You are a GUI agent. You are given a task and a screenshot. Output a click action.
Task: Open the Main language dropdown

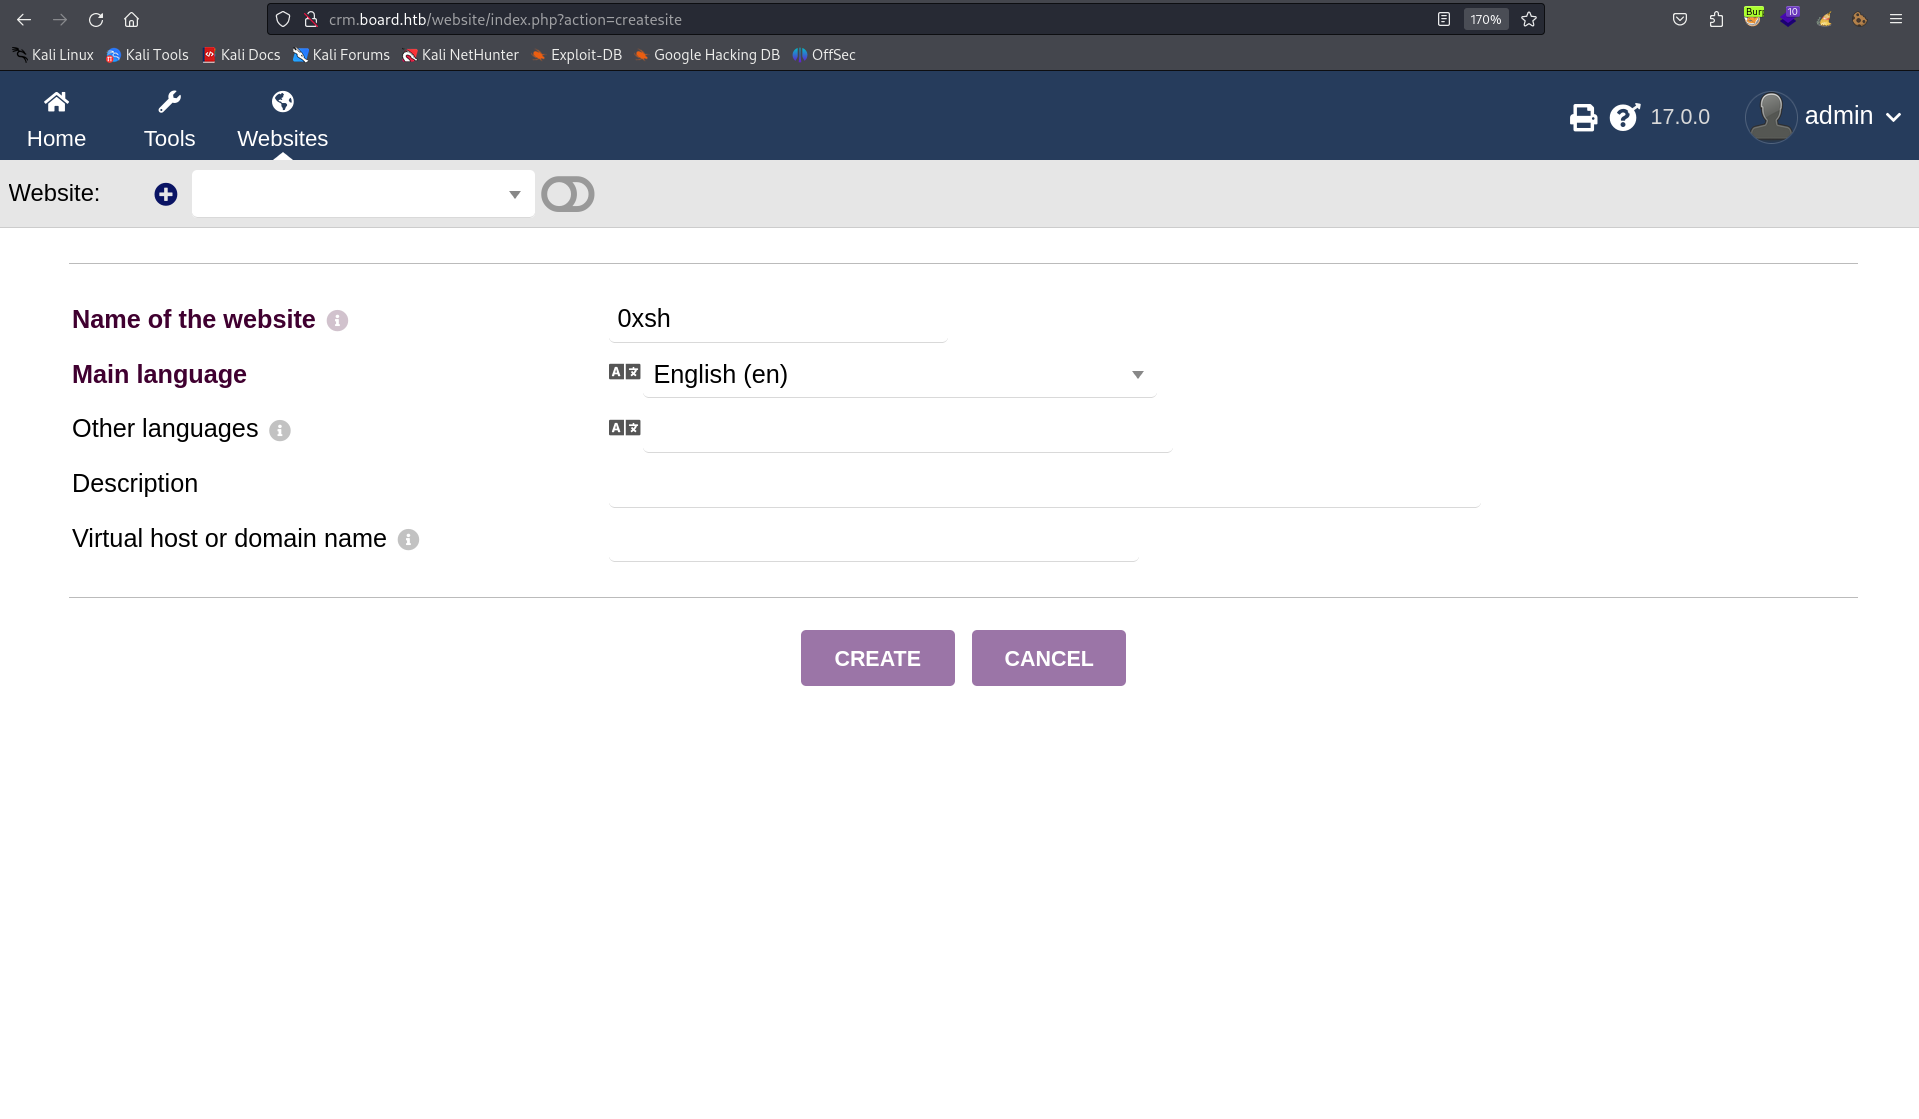tap(899, 375)
